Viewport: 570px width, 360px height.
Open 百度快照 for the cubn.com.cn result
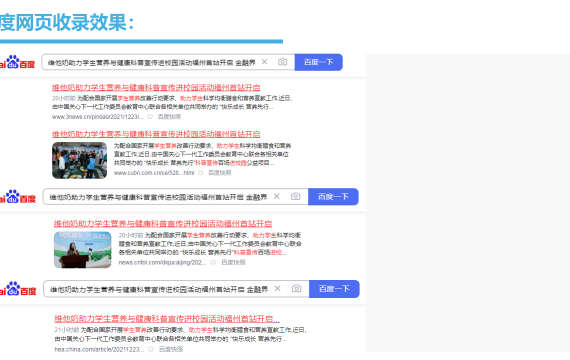(220, 173)
